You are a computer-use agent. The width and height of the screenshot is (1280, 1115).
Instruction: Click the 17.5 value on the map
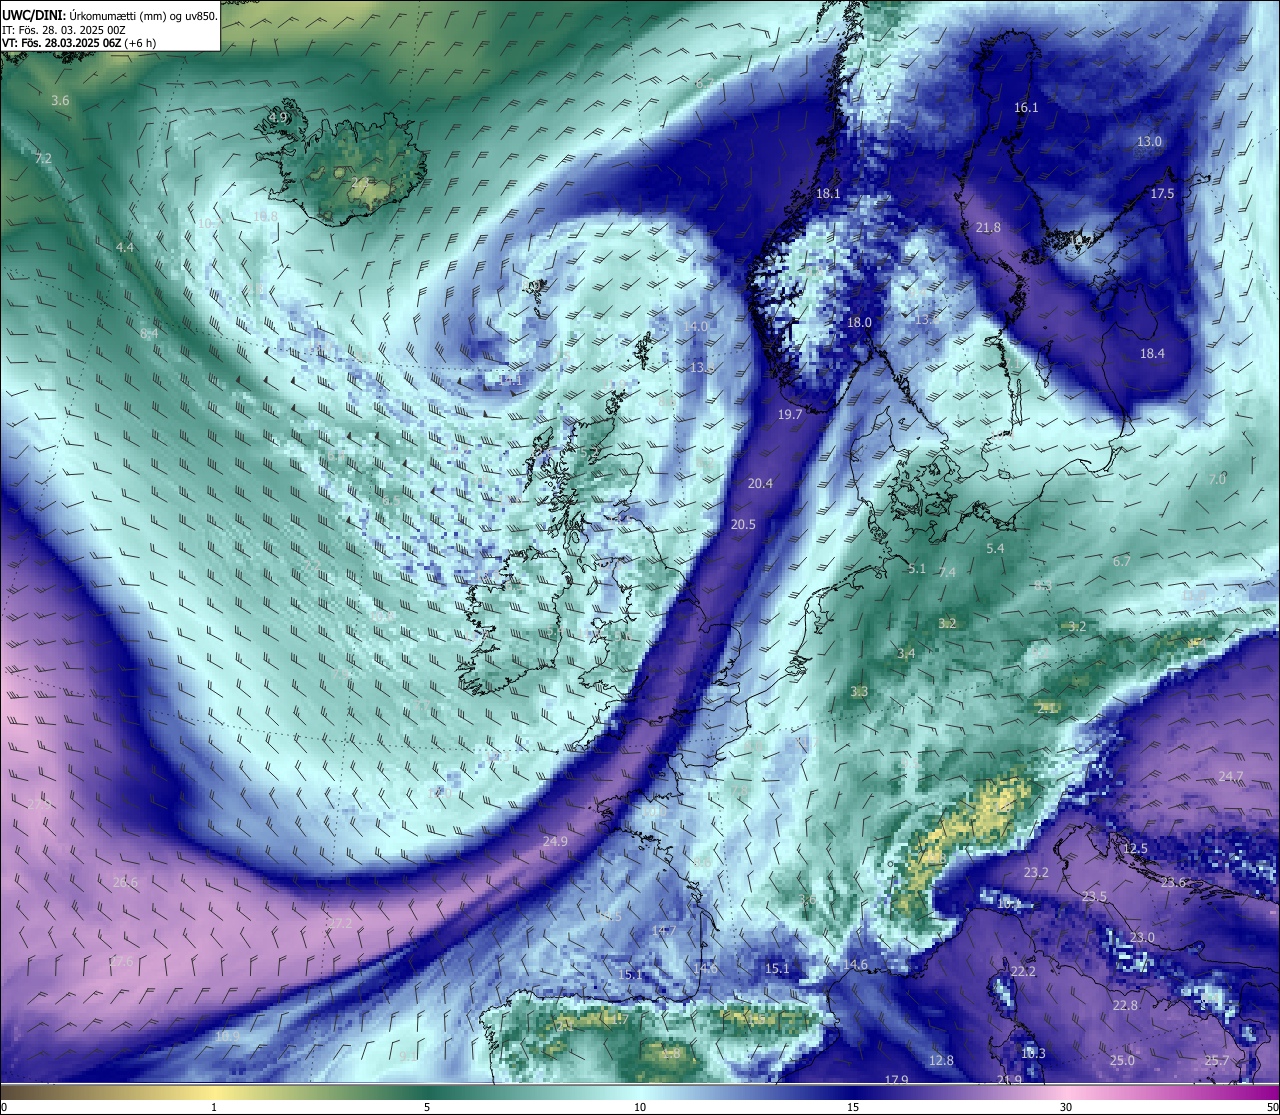point(1162,193)
